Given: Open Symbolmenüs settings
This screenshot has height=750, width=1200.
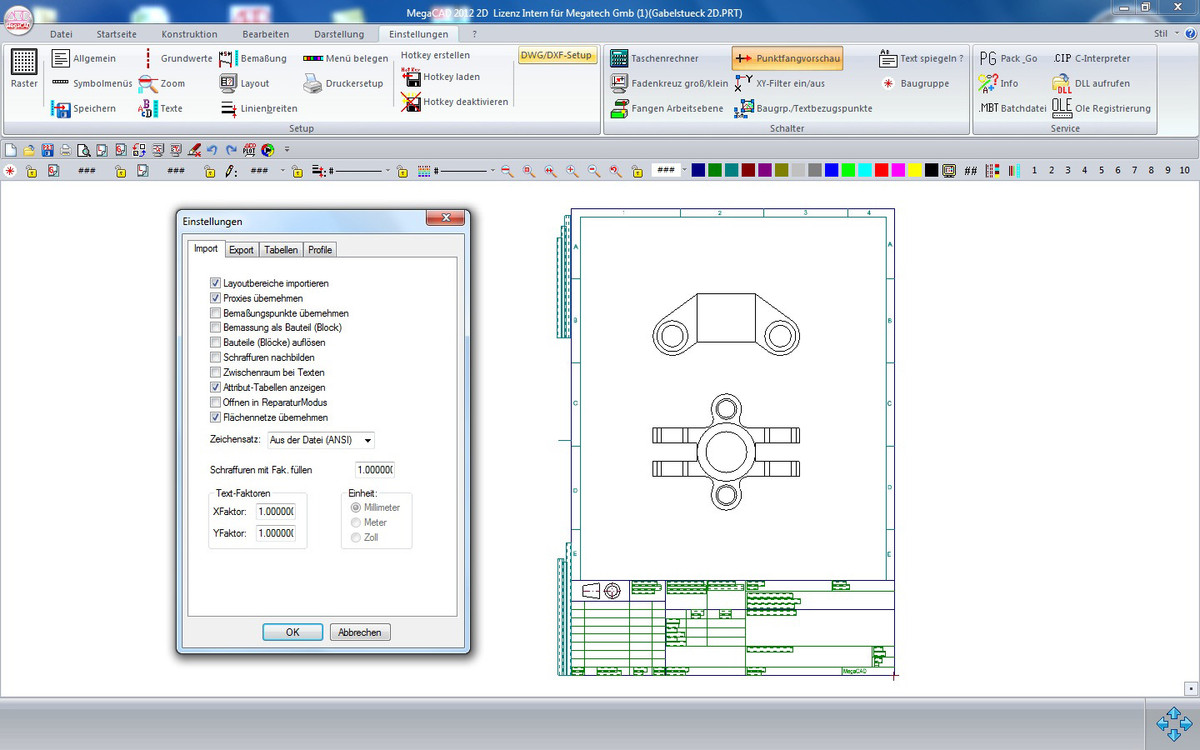Looking at the screenshot, I should [91, 83].
